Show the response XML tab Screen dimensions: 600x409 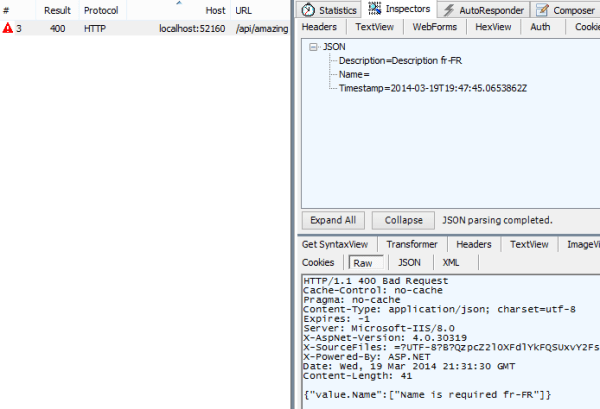point(451,262)
